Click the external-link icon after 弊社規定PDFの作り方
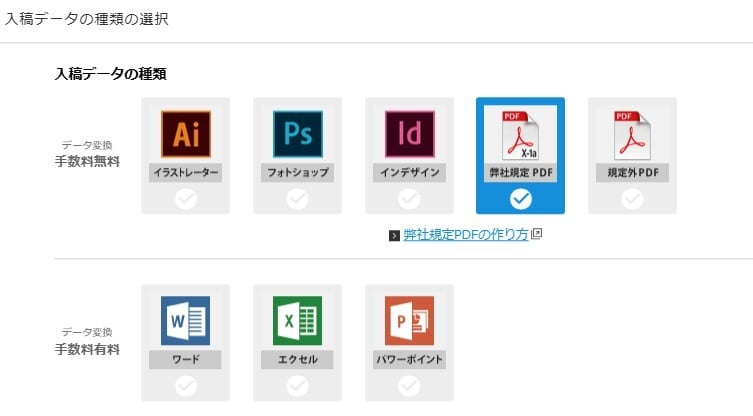 click(x=536, y=234)
